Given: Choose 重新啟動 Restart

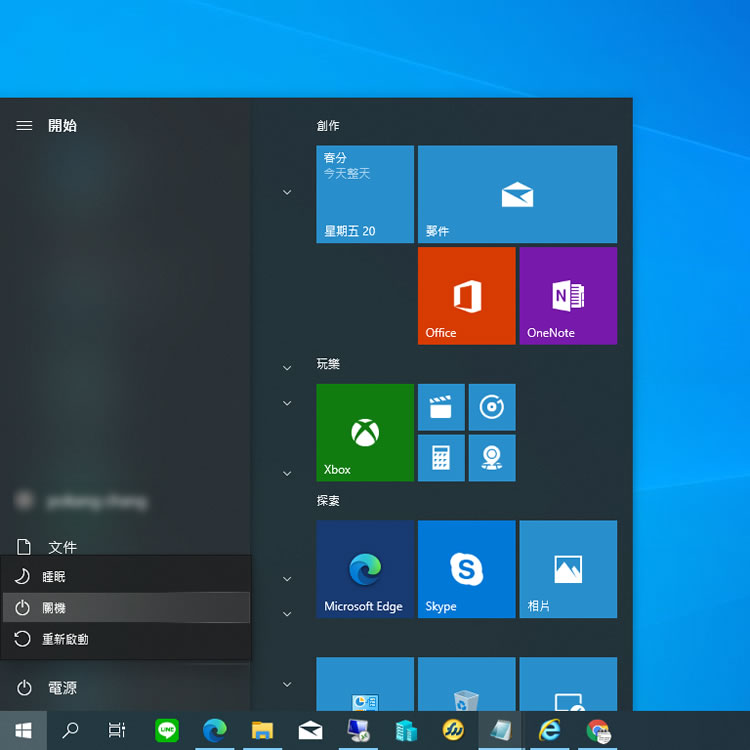Looking at the screenshot, I should click(x=126, y=639).
